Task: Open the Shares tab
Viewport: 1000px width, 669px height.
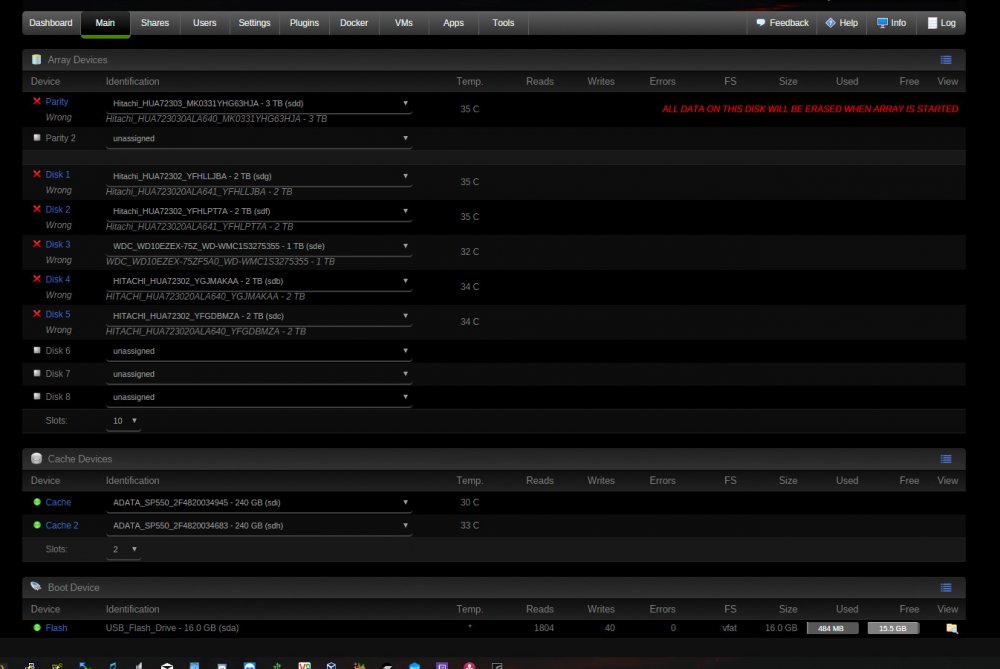Action: [x=155, y=23]
